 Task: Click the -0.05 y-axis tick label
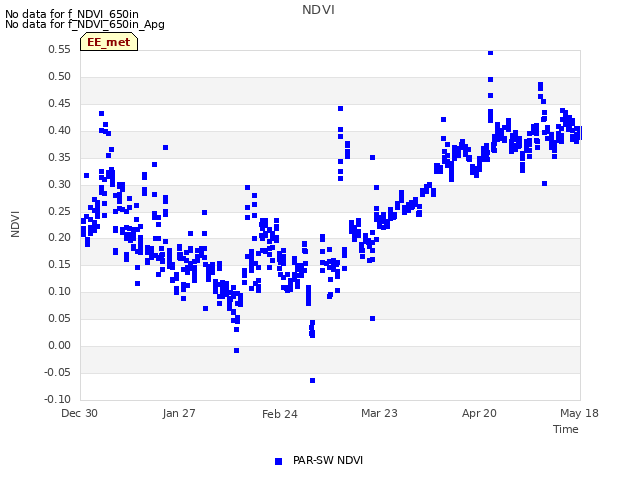coord(58,372)
